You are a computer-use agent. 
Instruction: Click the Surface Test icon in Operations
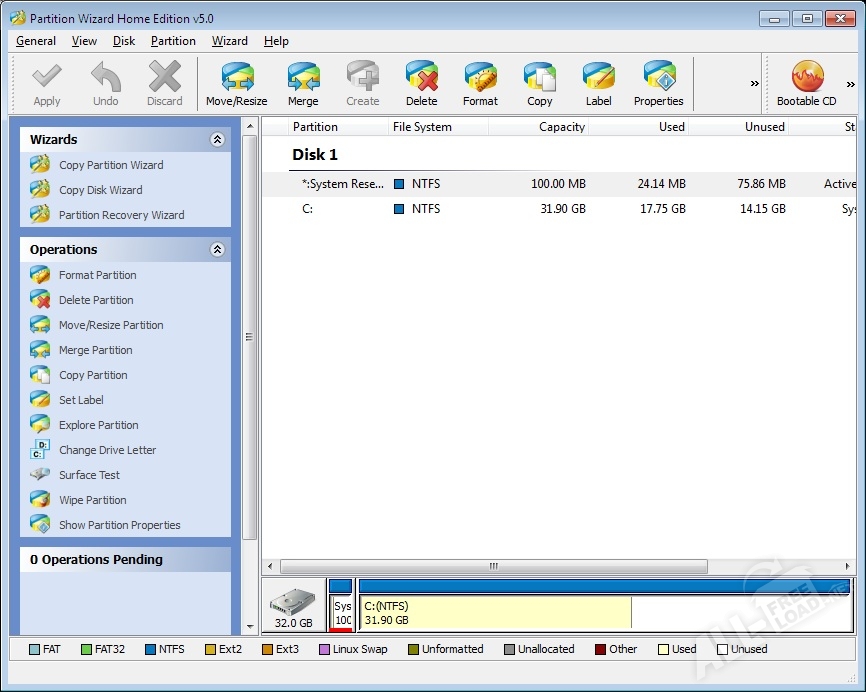[x=40, y=475]
